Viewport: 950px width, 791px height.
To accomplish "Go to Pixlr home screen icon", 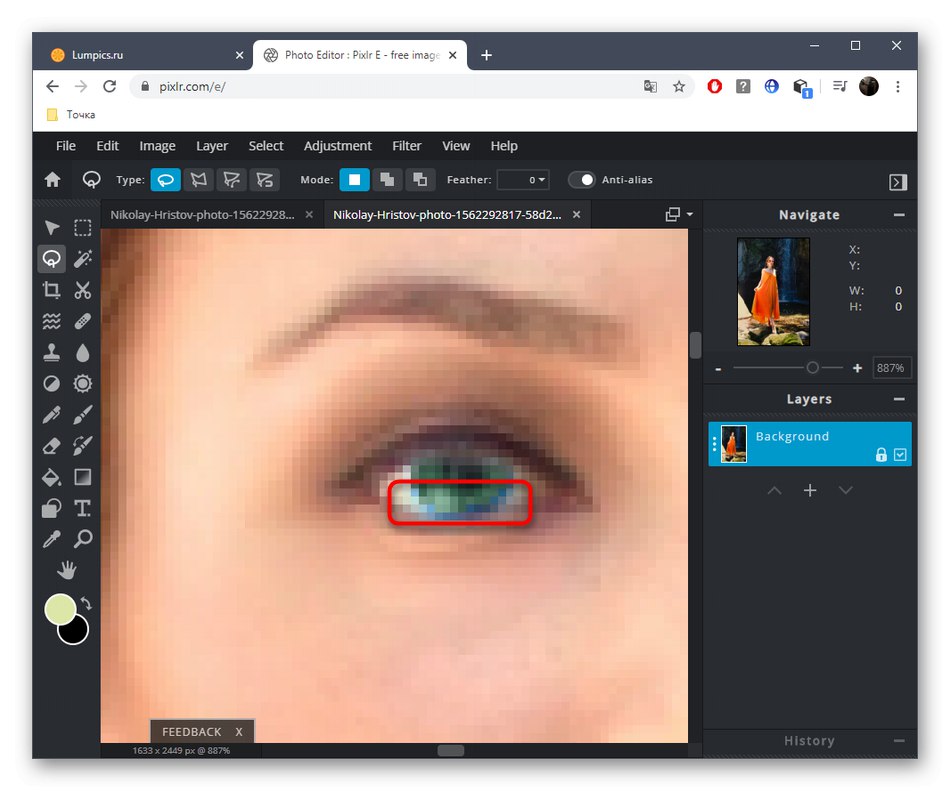I will pos(53,180).
